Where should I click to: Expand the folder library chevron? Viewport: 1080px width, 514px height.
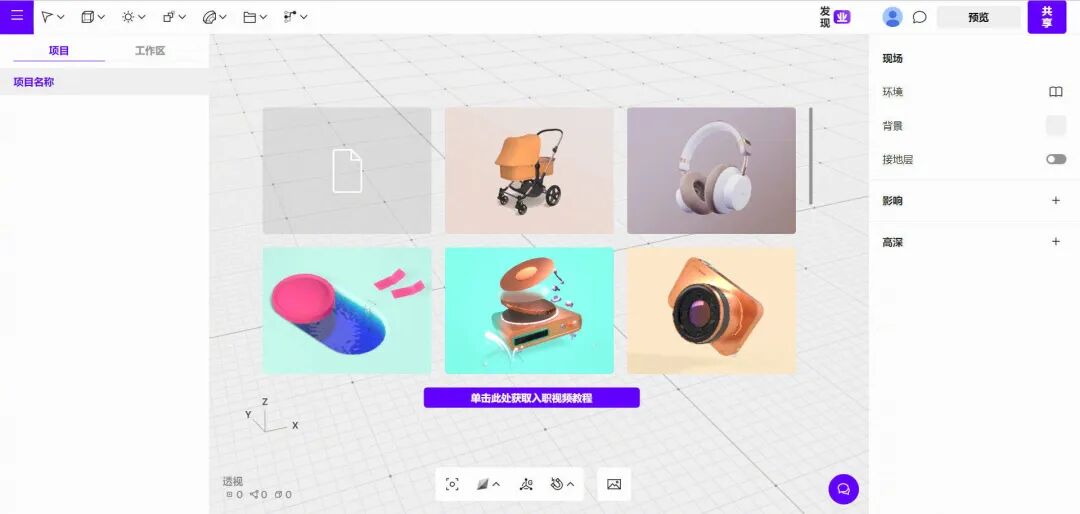(x=263, y=17)
